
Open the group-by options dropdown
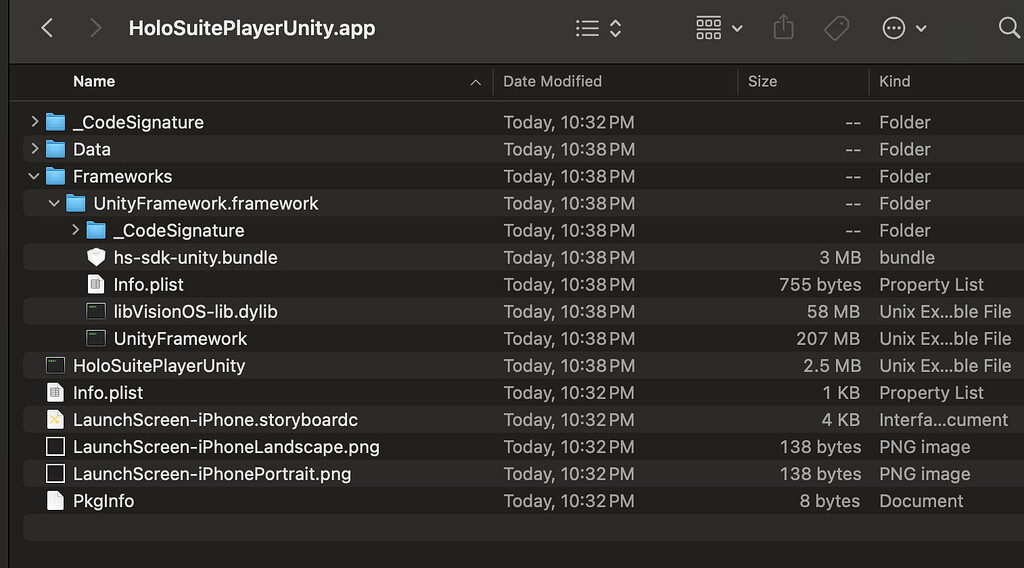(x=719, y=29)
